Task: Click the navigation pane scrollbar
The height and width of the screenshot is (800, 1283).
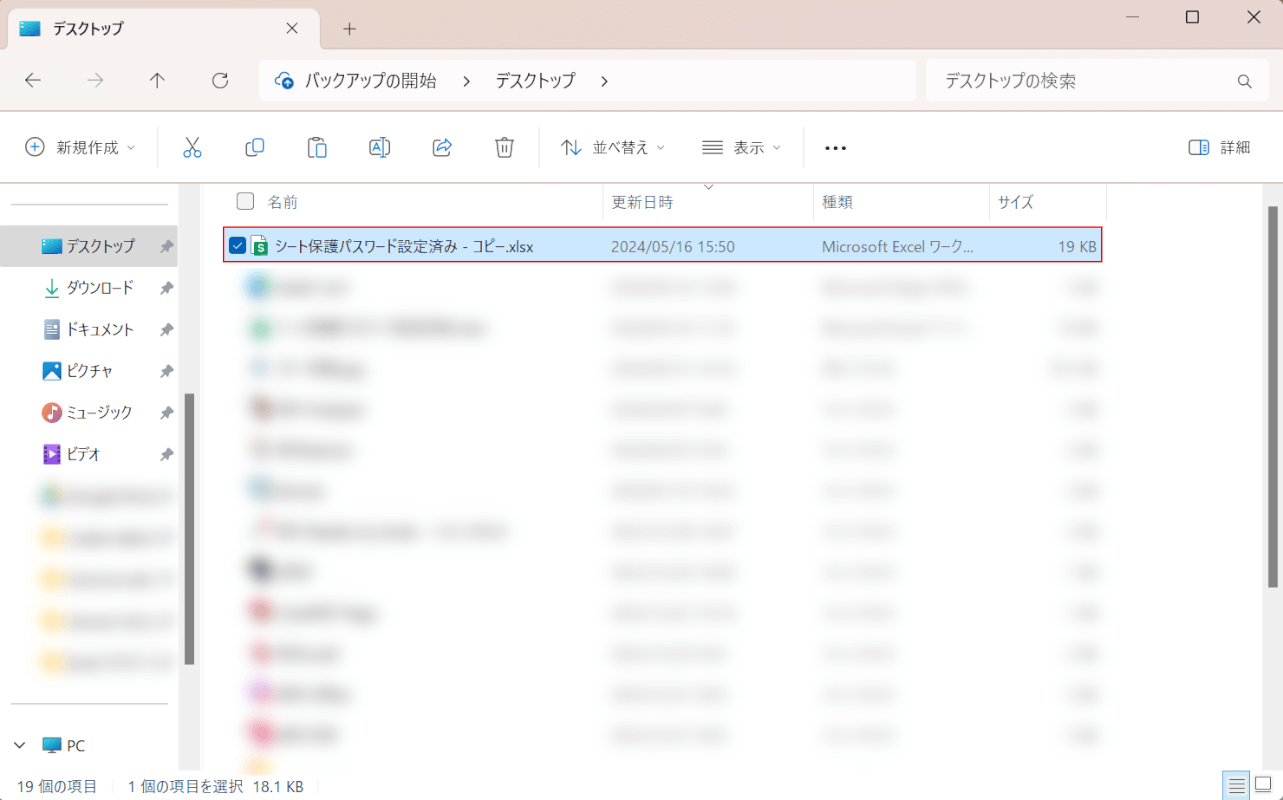Action: pyautogui.click(x=189, y=528)
